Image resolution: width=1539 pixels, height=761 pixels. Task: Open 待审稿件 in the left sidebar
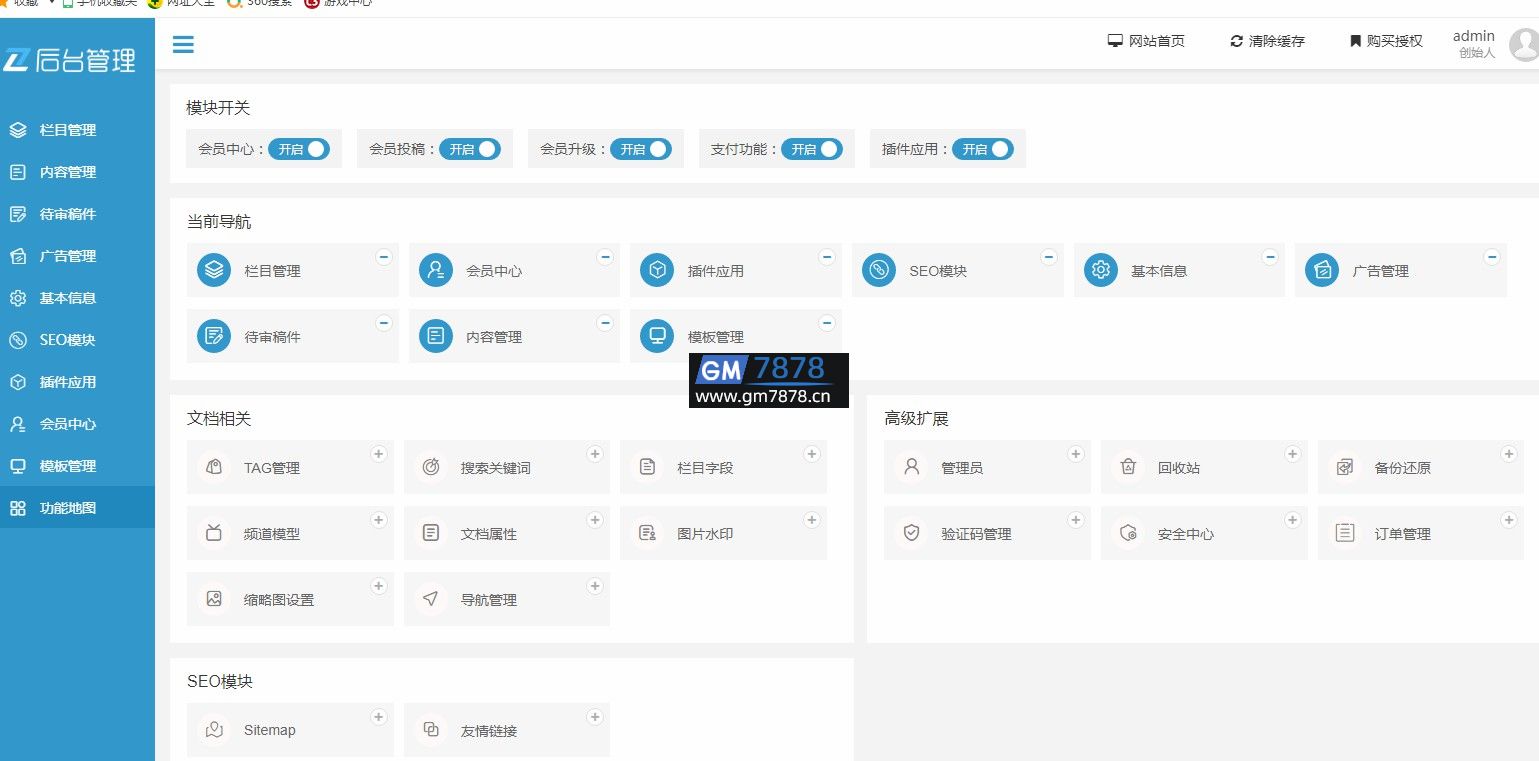click(x=77, y=214)
